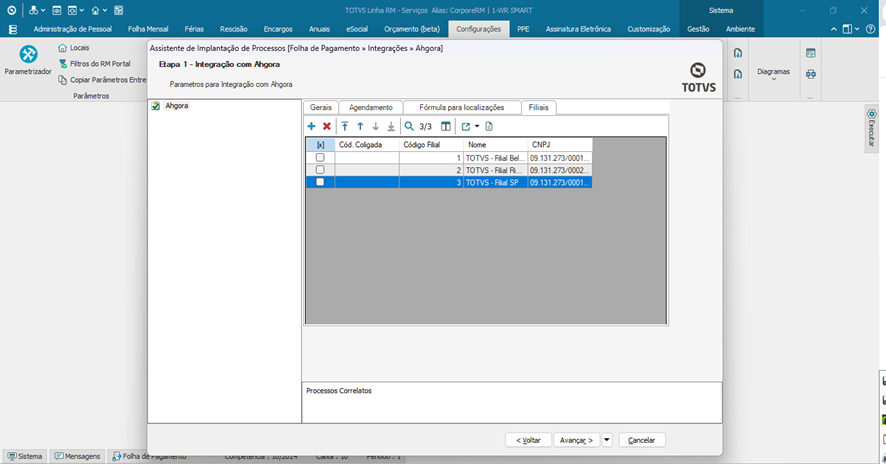The height and width of the screenshot is (464, 886).
Task: Add a new filial with plus icon
Action: point(311,127)
